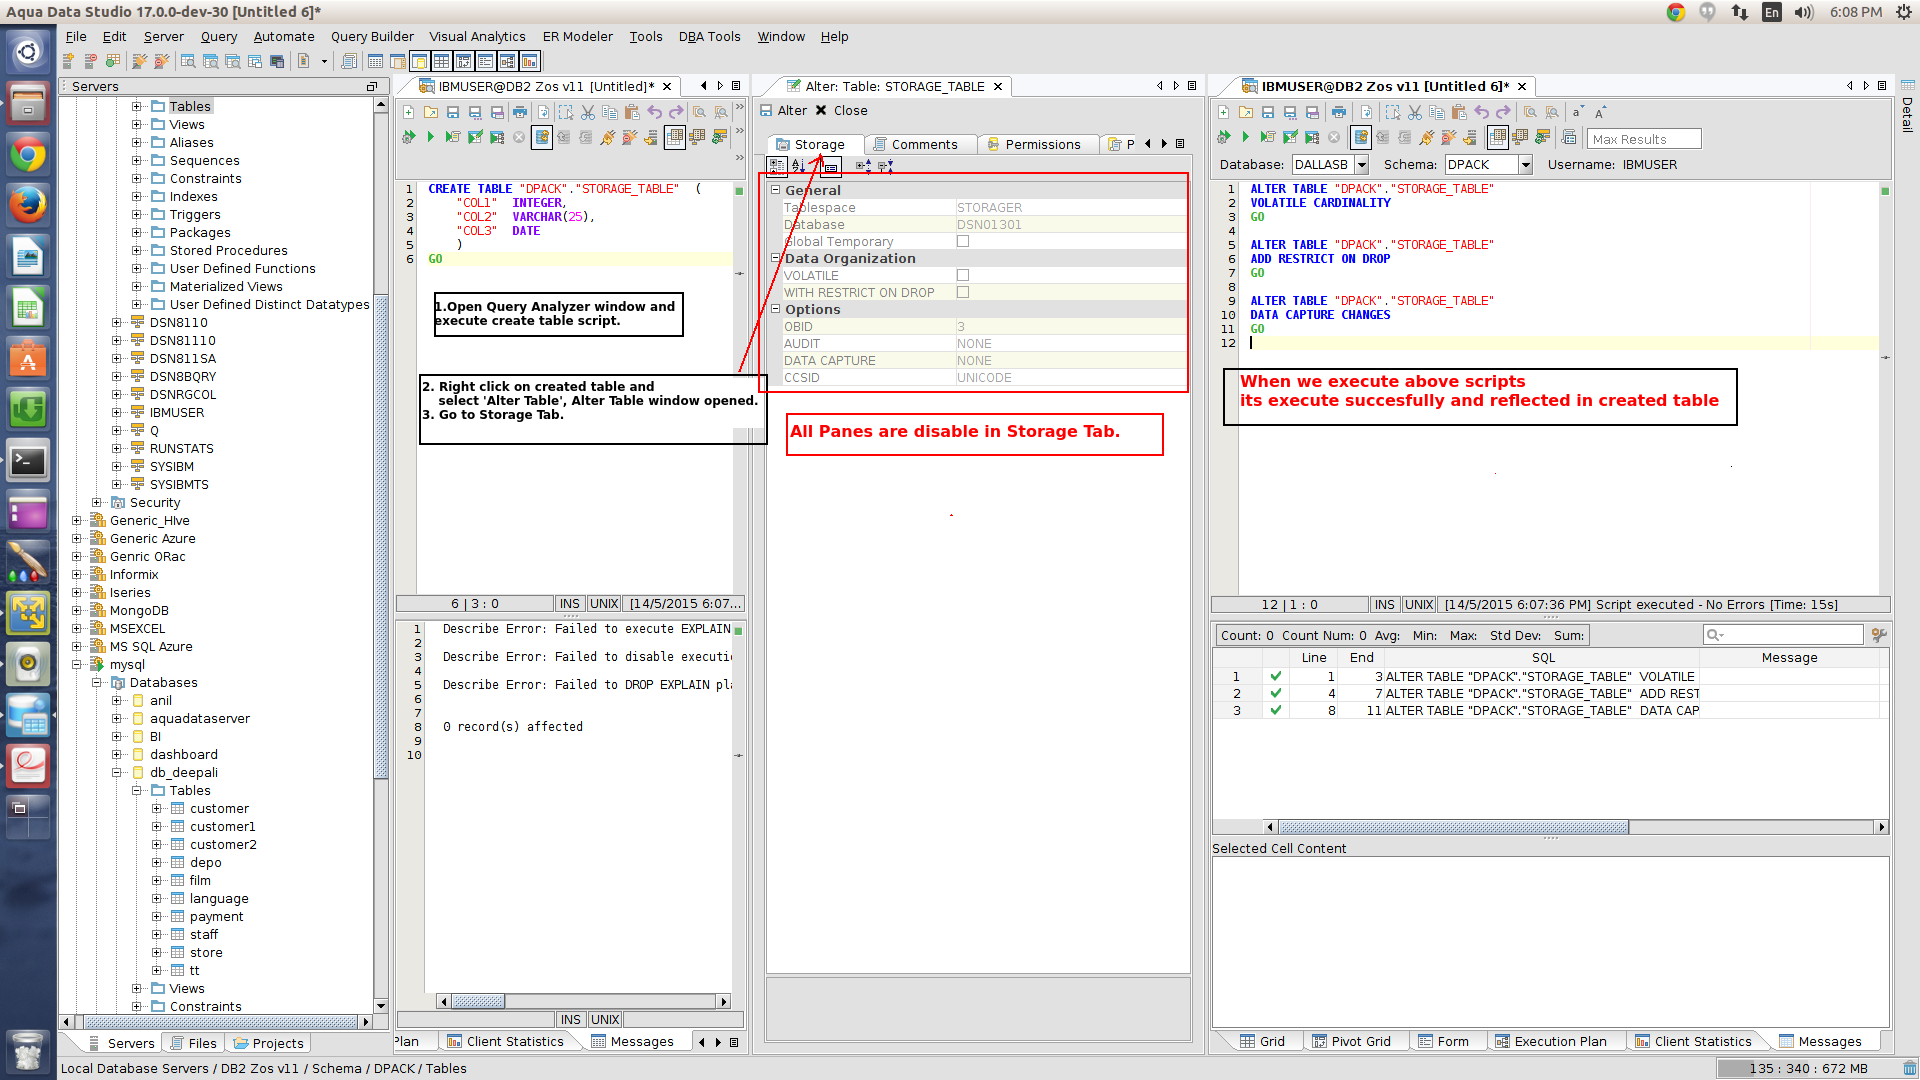Switch to Files panel tab
1920x1080 pixels.
click(193, 1043)
